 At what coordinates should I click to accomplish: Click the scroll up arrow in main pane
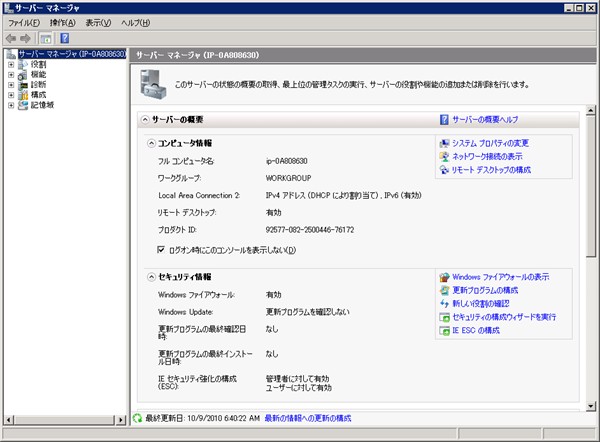(591, 111)
